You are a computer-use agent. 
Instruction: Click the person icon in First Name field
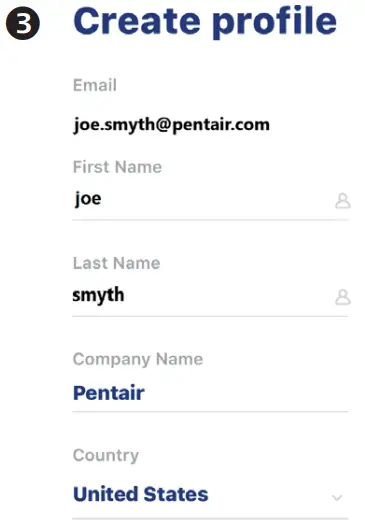(x=343, y=201)
